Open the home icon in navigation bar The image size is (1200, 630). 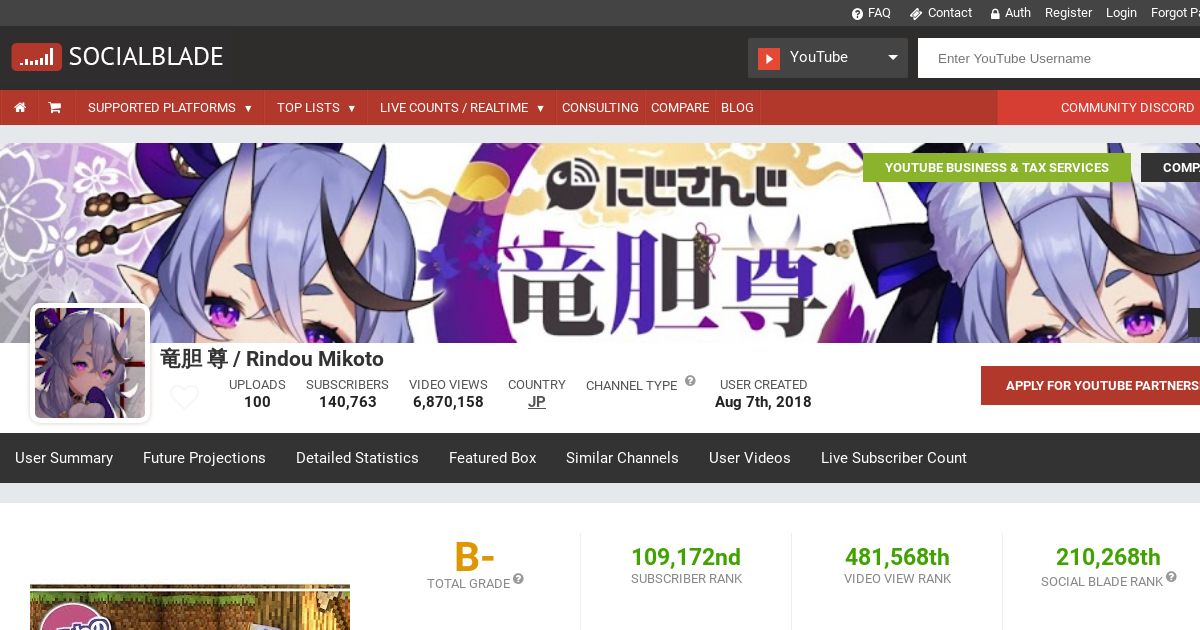(x=20, y=108)
